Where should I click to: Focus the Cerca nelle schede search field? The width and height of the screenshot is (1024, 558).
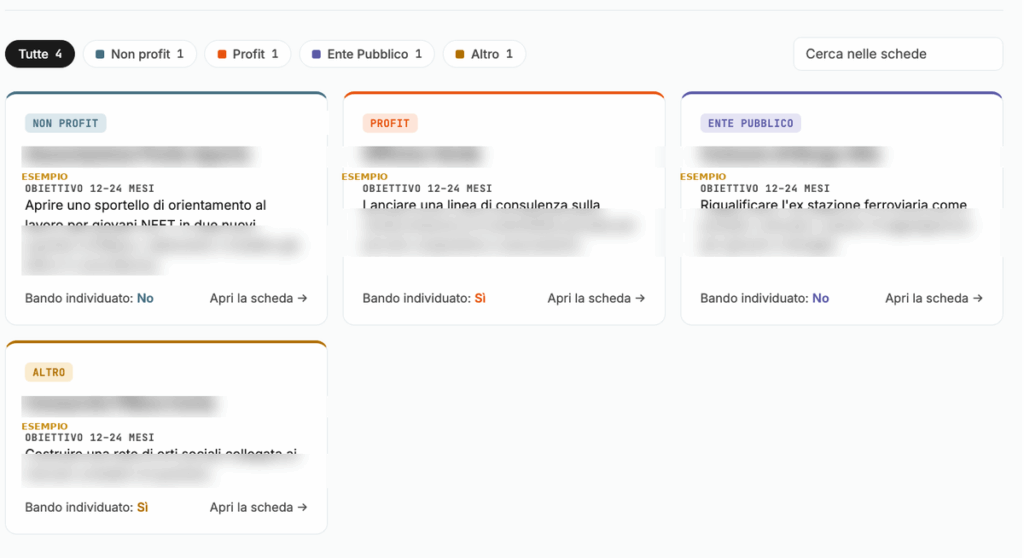[x=898, y=54]
